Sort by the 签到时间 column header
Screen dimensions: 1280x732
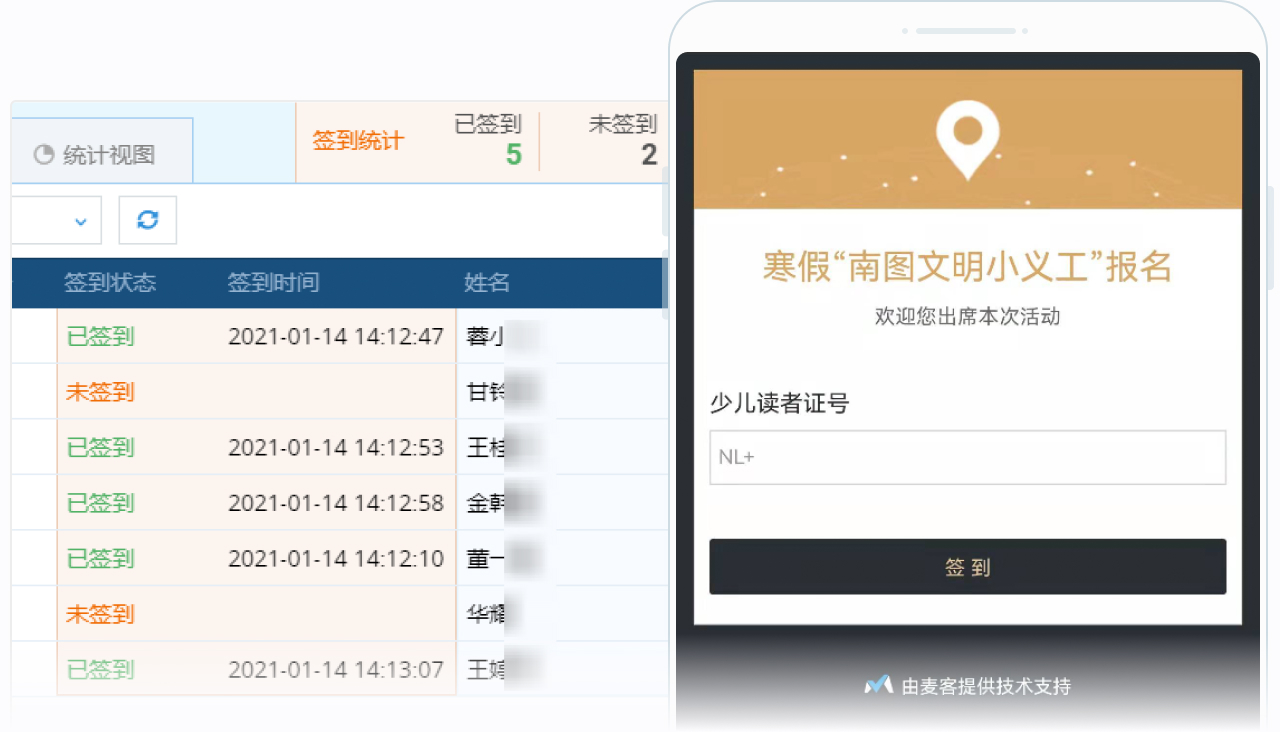point(273,283)
